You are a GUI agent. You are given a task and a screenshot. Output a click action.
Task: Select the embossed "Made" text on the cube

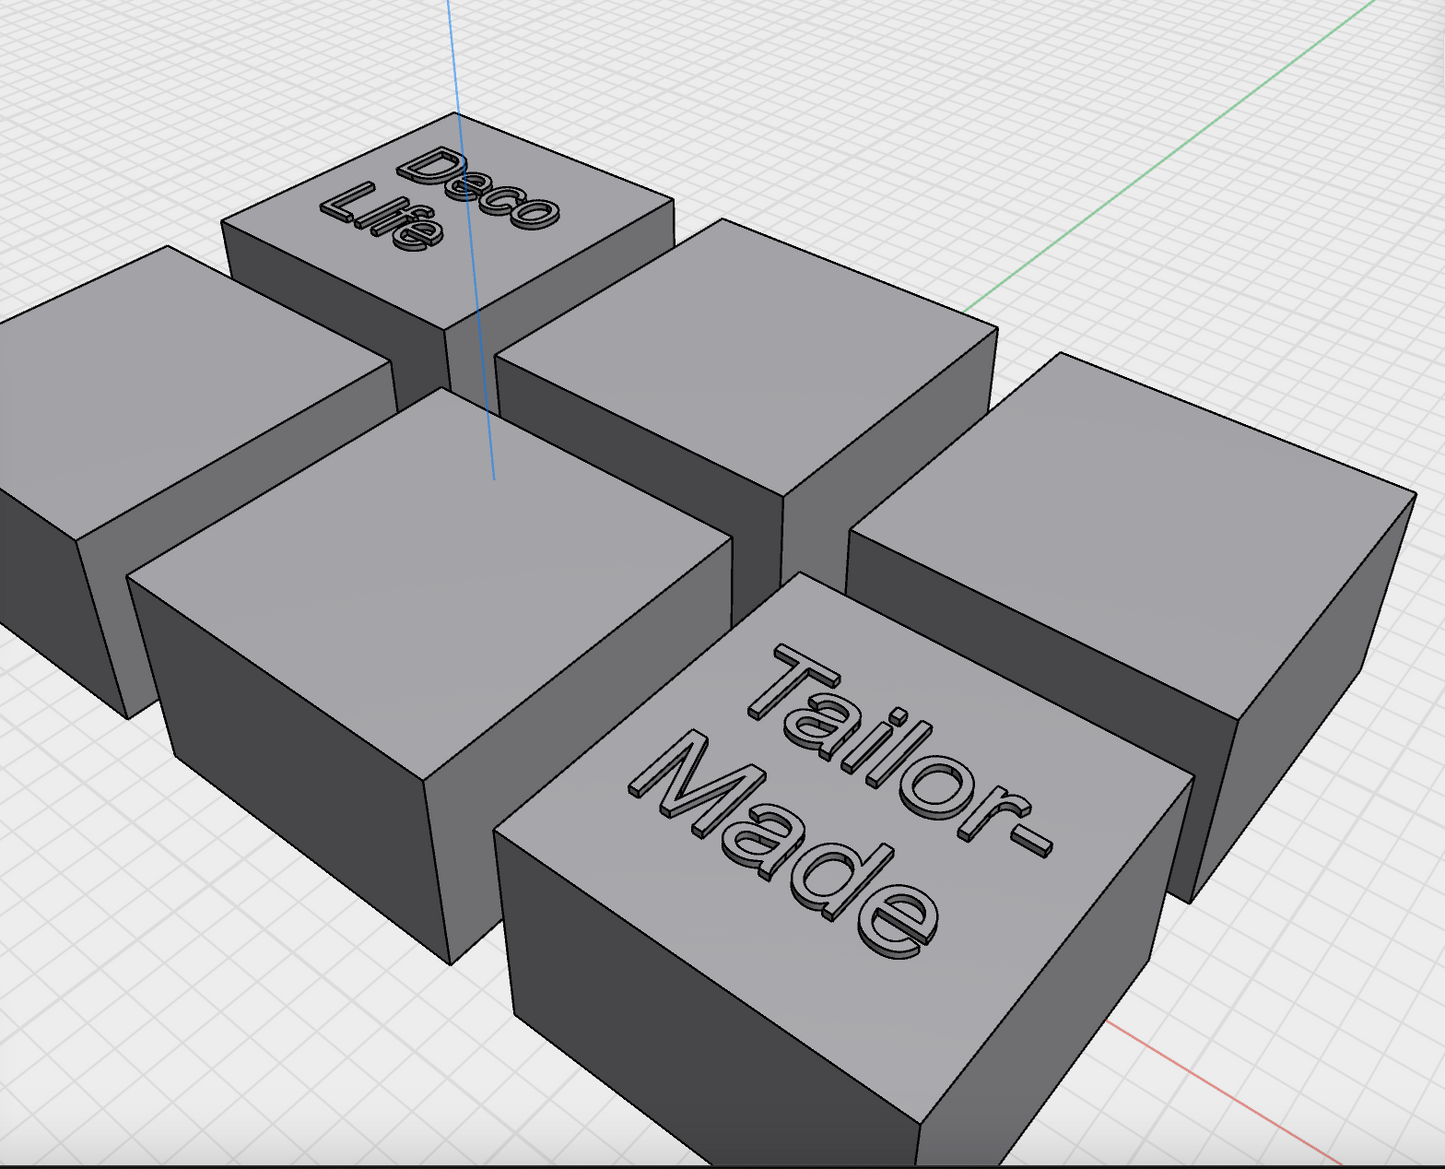click(x=783, y=845)
